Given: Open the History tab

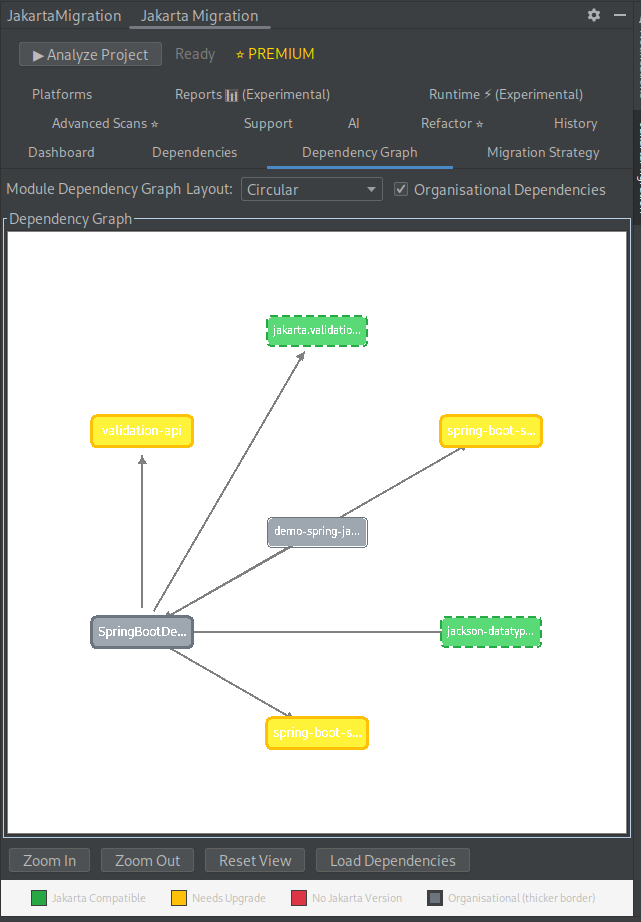Looking at the screenshot, I should point(575,123).
